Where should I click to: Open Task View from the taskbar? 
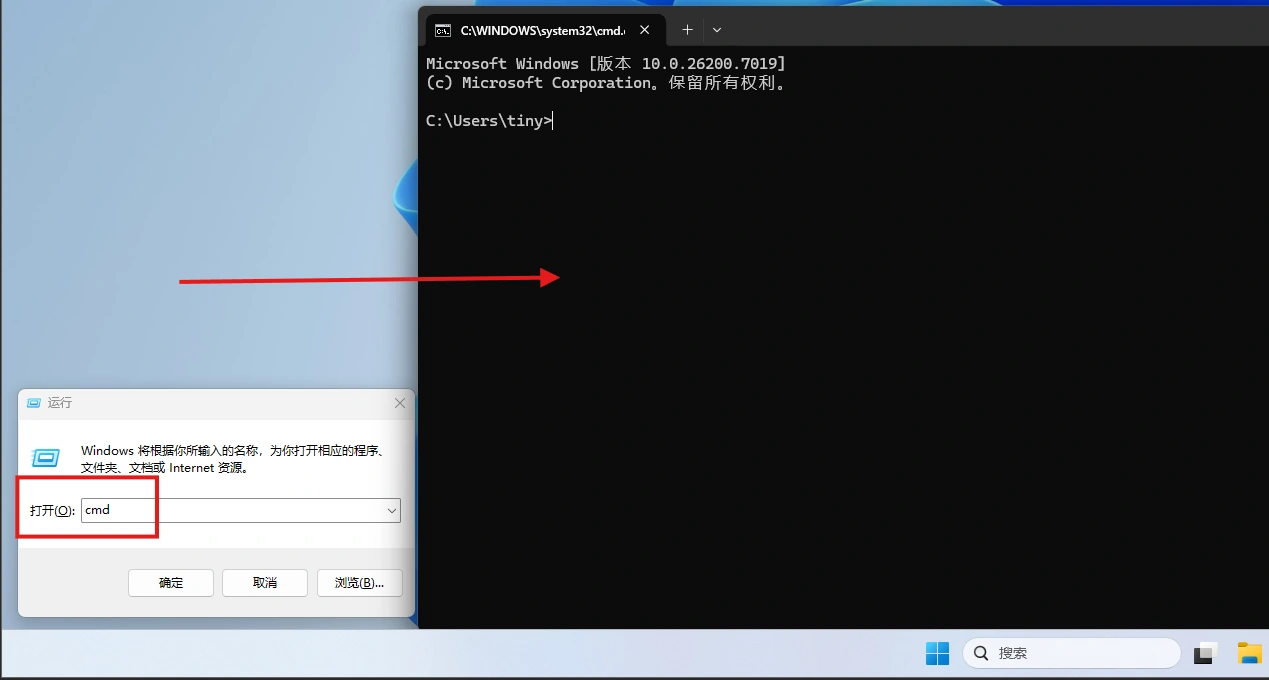coord(1206,653)
